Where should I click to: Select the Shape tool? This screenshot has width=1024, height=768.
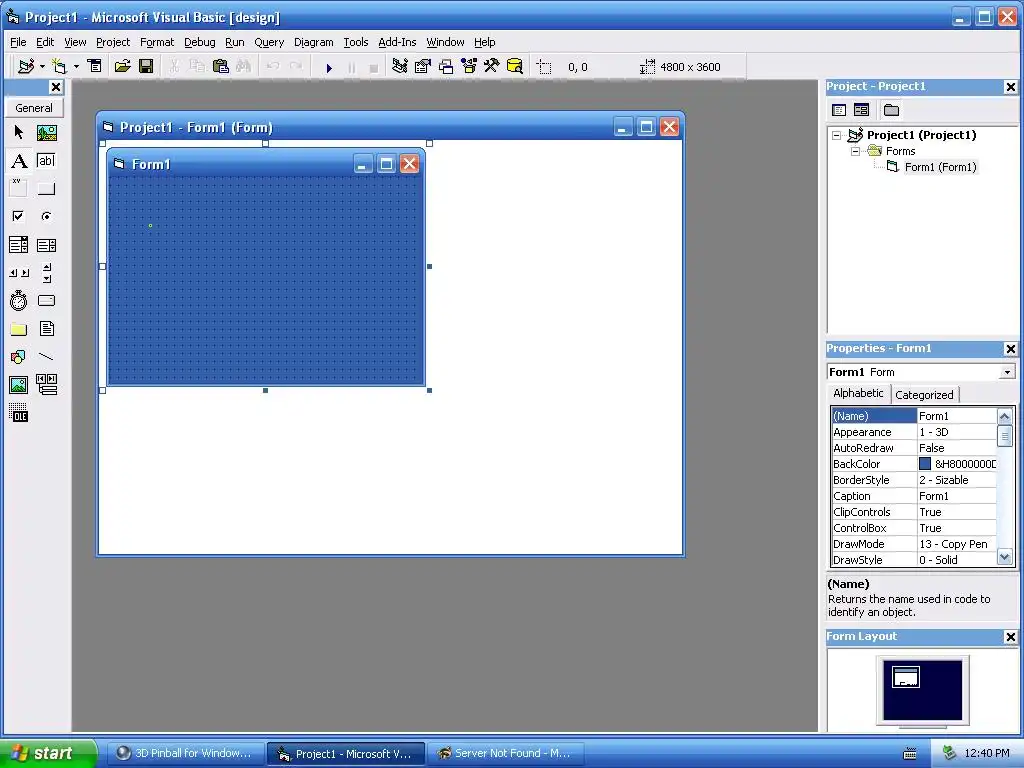coord(18,357)
